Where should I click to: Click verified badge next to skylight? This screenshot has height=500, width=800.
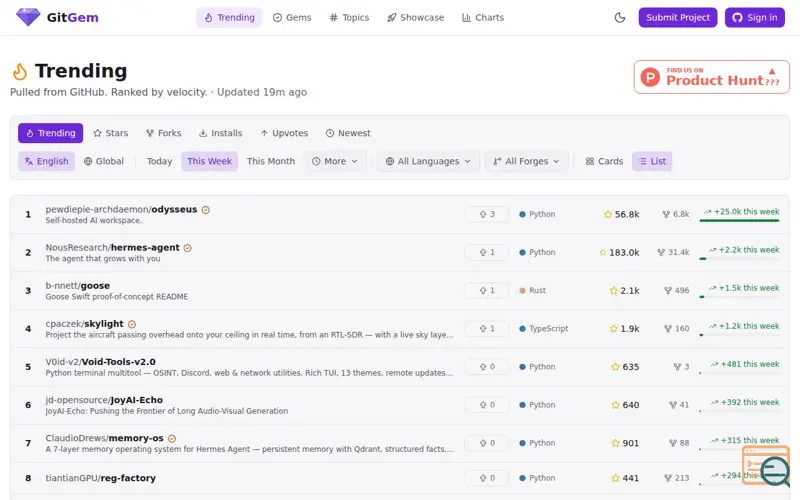pyautogui.click(x=132, y=324)
